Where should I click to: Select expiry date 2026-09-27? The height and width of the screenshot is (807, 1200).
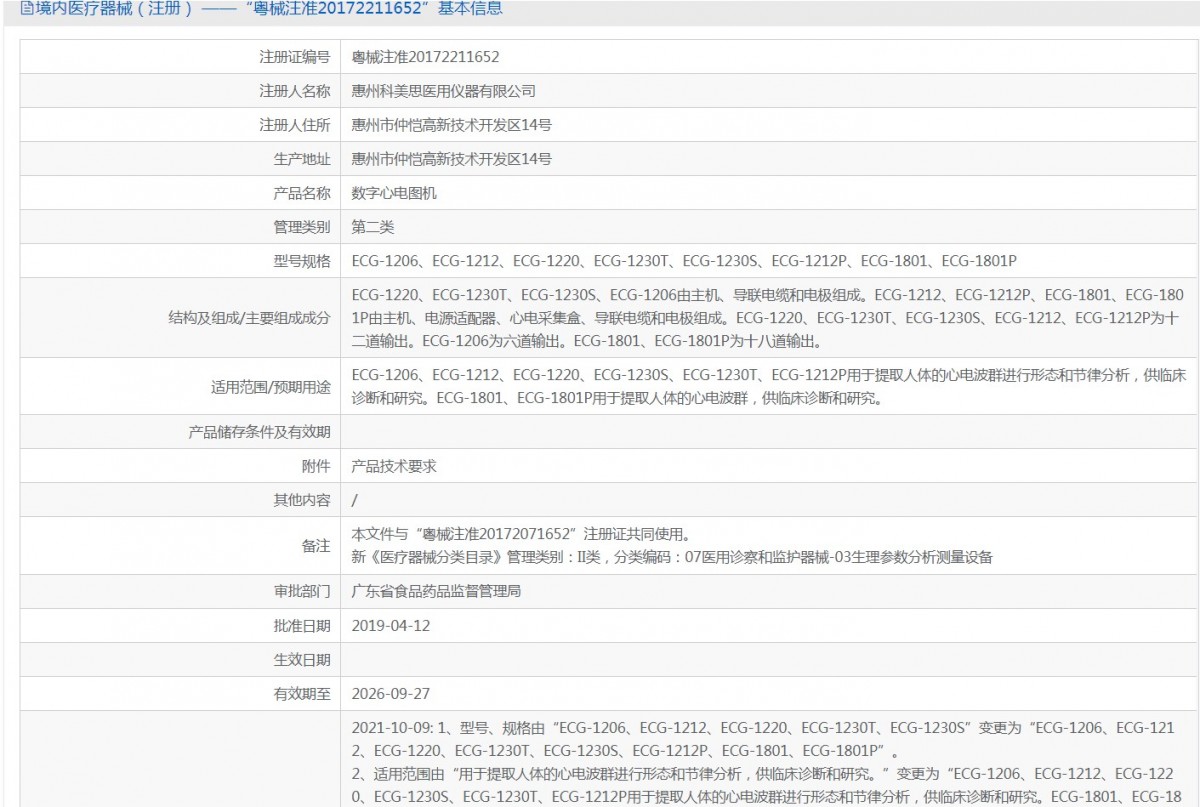coord(391,693)
